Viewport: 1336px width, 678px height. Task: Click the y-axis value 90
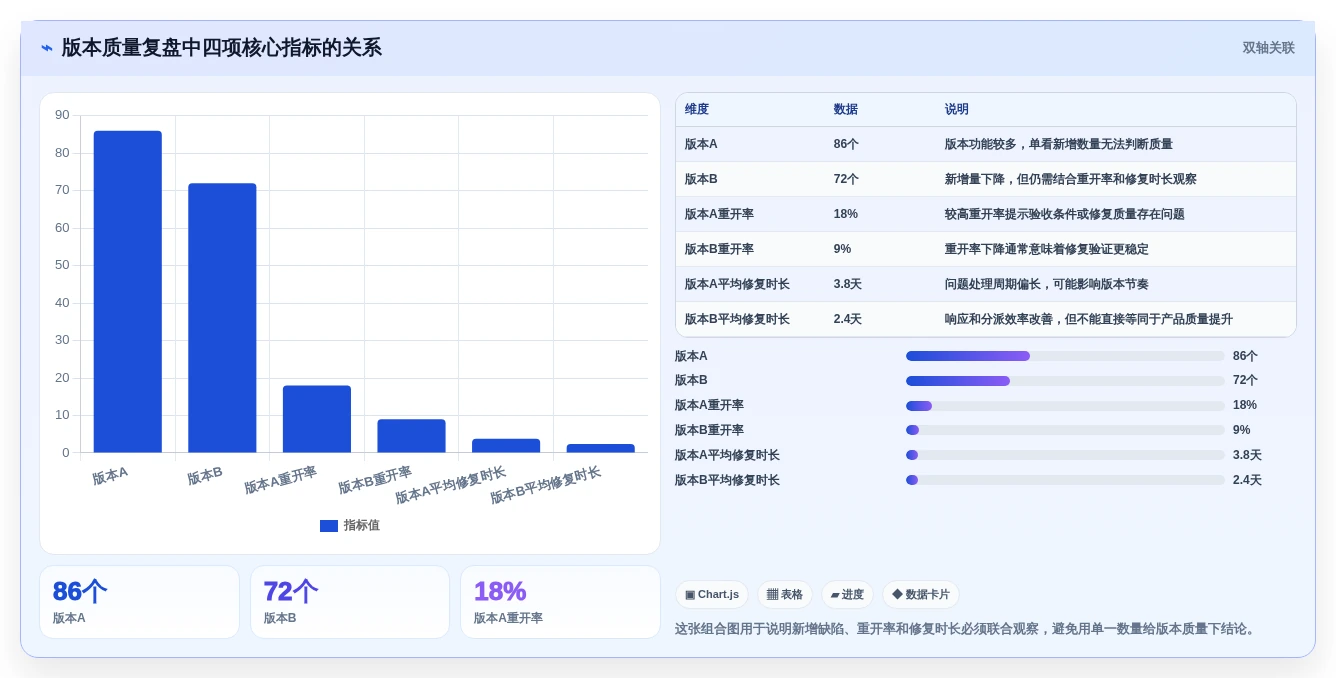point(62,115)
